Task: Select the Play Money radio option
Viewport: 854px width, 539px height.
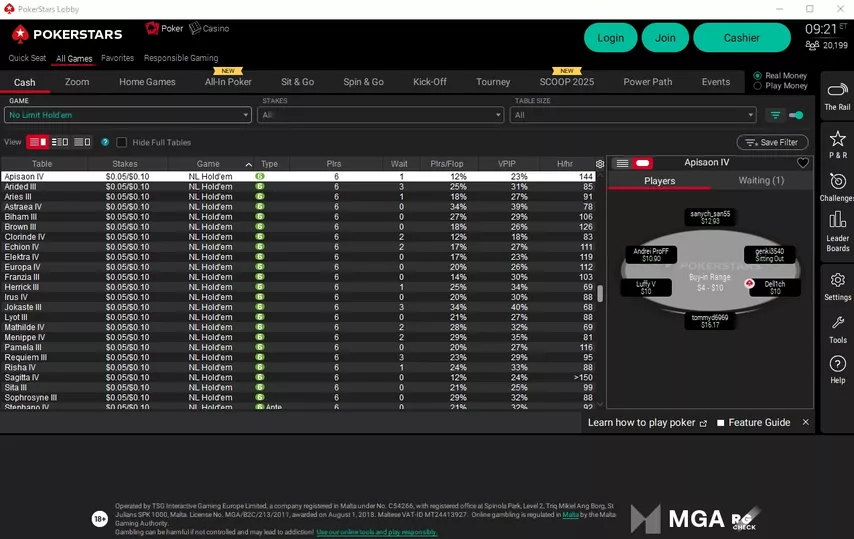Action: [x=757, y=86]
